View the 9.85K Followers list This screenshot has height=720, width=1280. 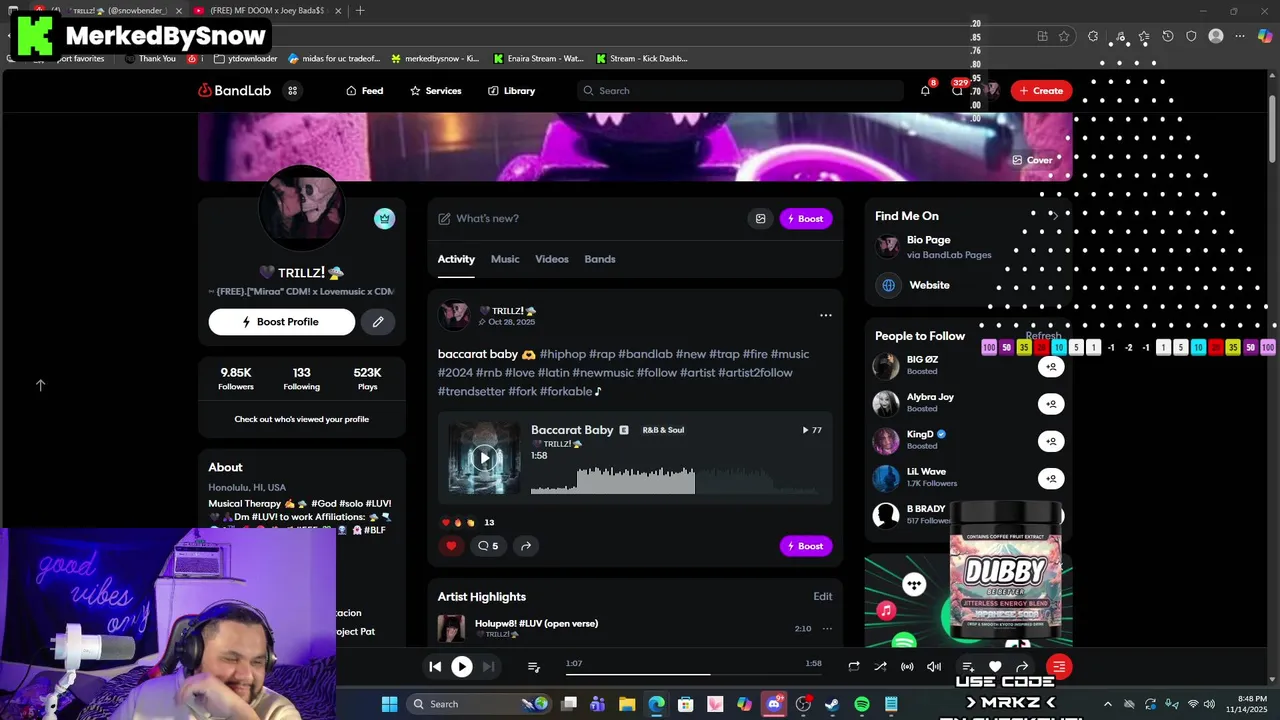tap(236, 378)
